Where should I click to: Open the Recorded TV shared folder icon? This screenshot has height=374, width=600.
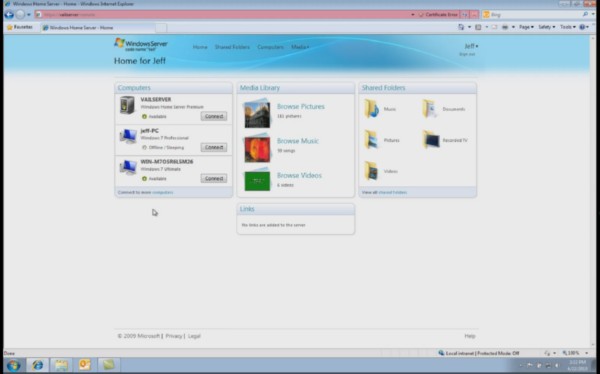click(x=431, y=140)
